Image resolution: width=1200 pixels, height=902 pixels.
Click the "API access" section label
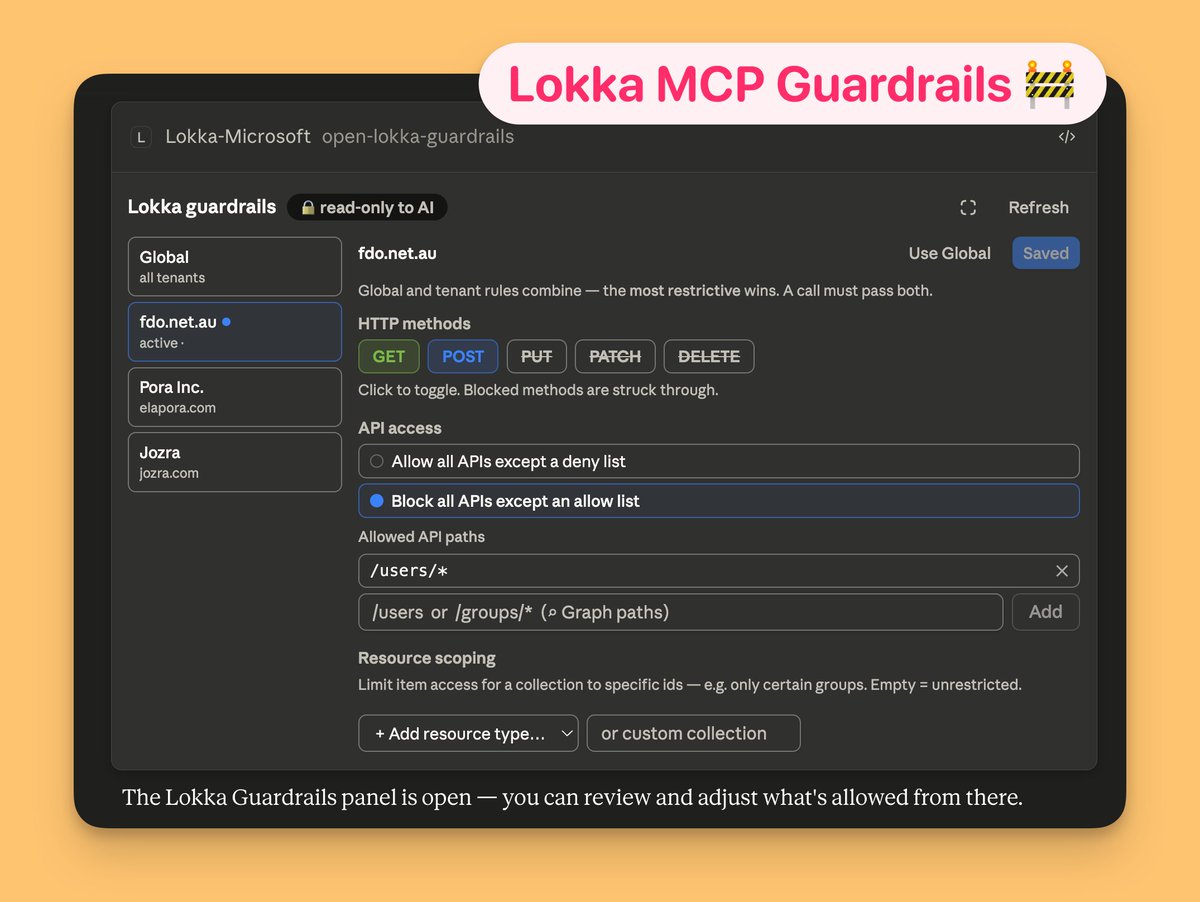400,428
